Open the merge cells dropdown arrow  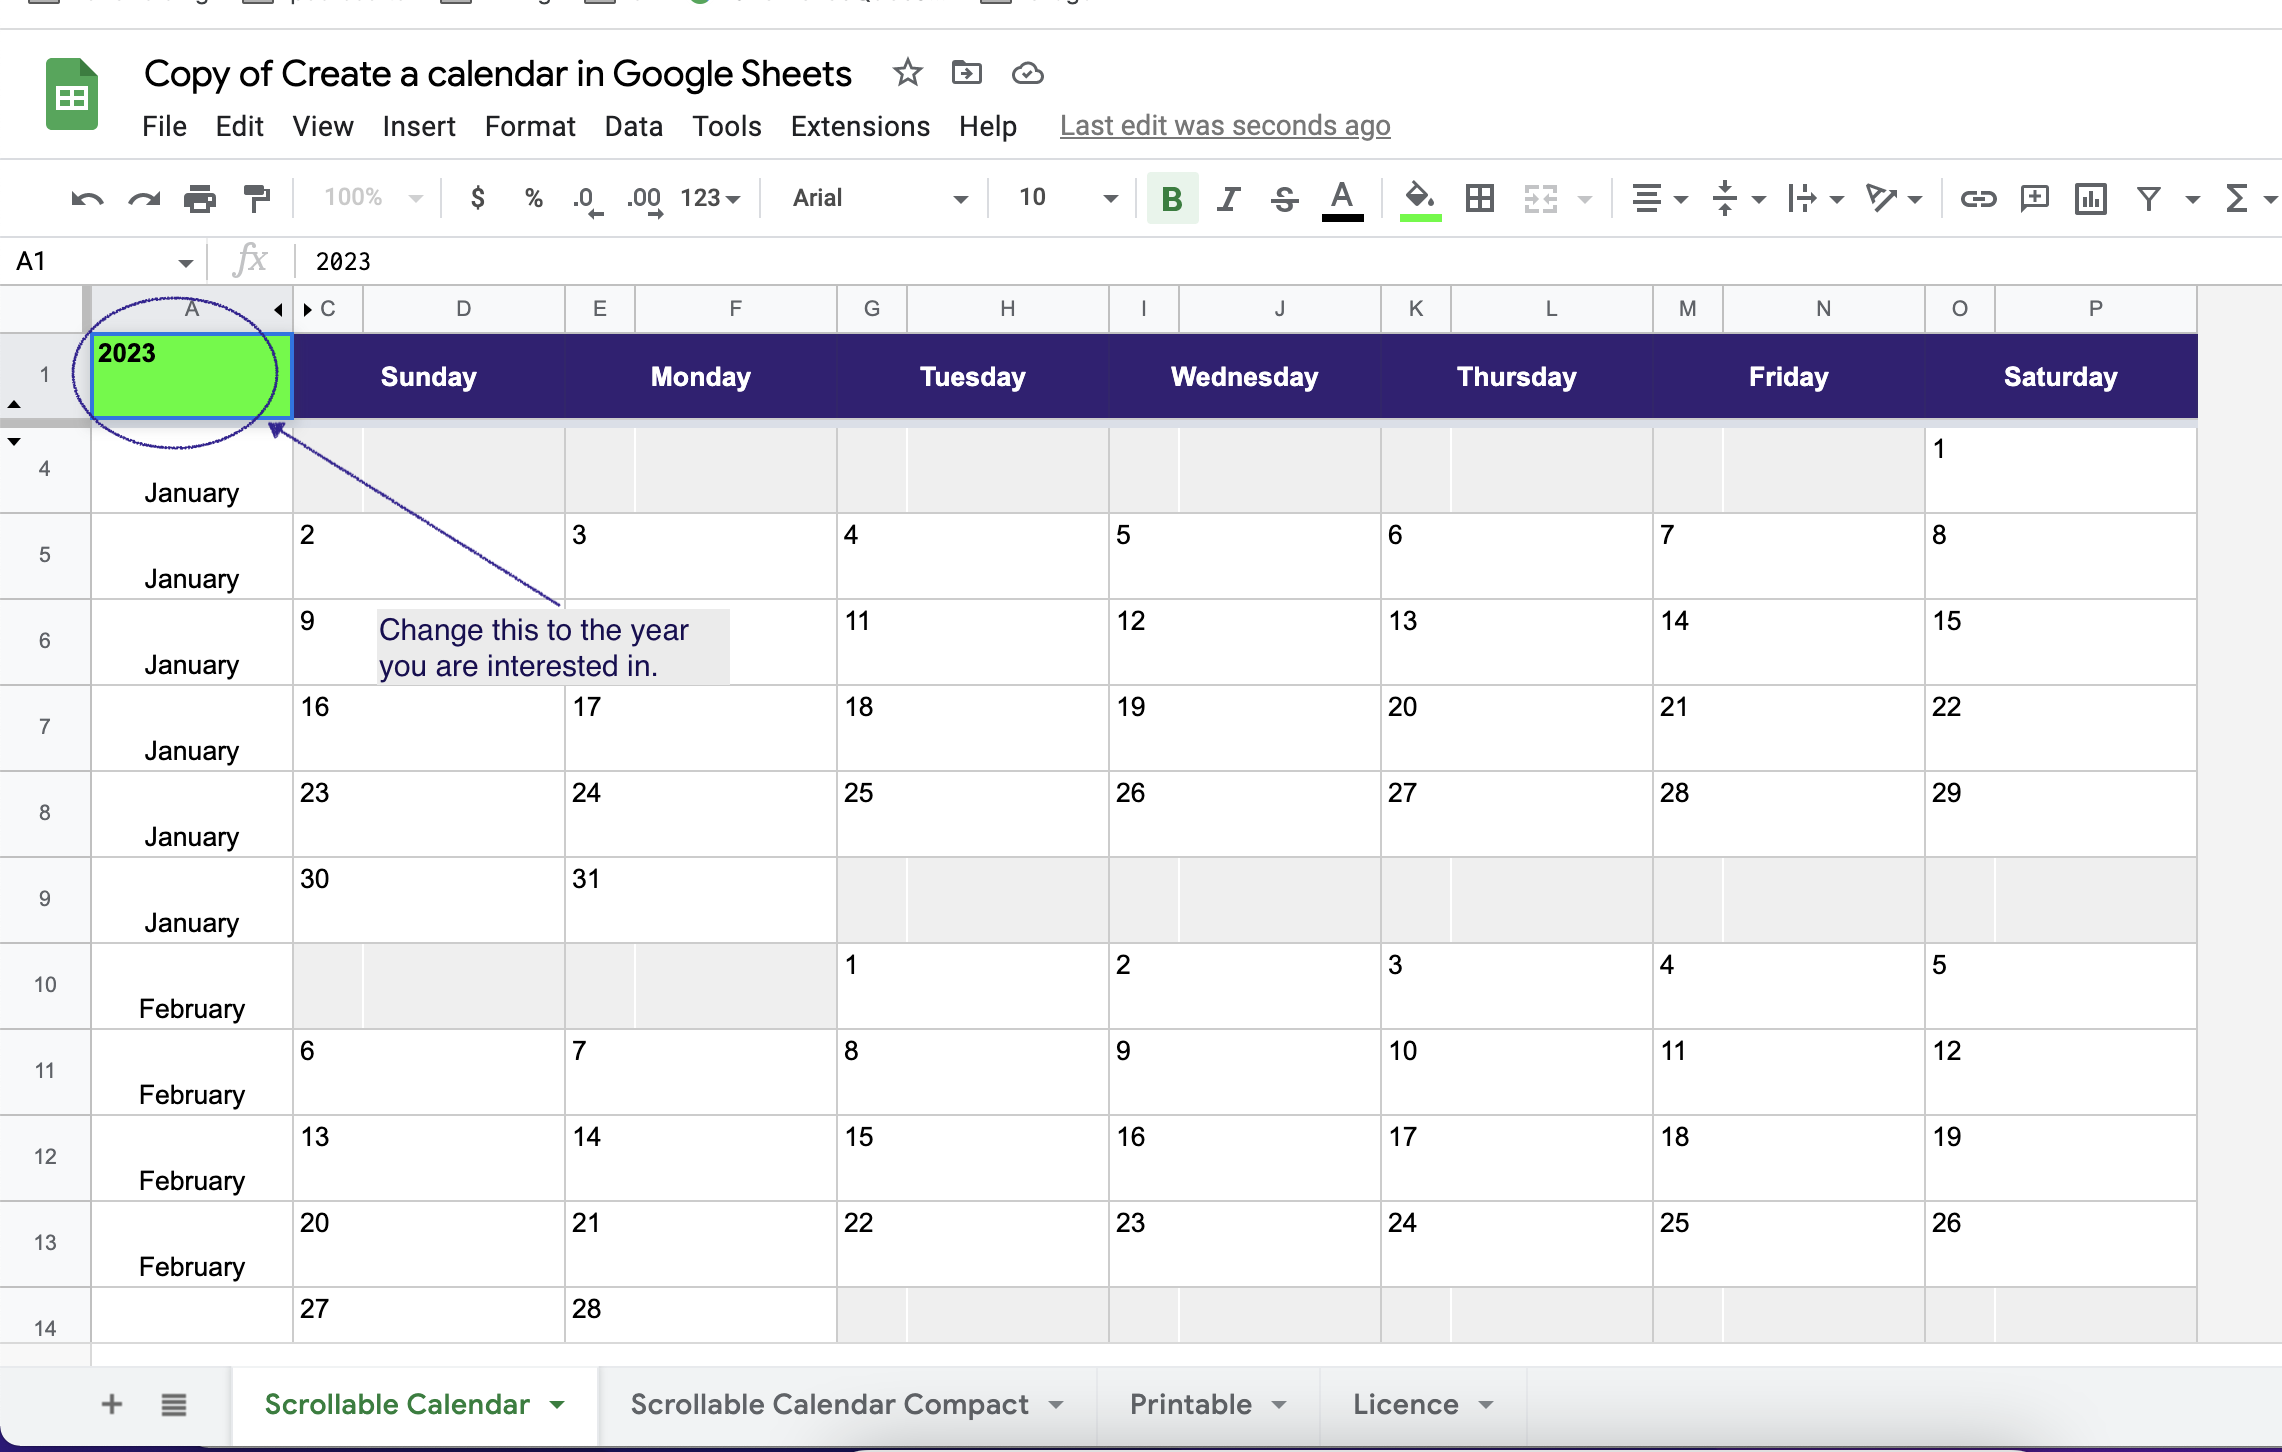coord(1585,199)
